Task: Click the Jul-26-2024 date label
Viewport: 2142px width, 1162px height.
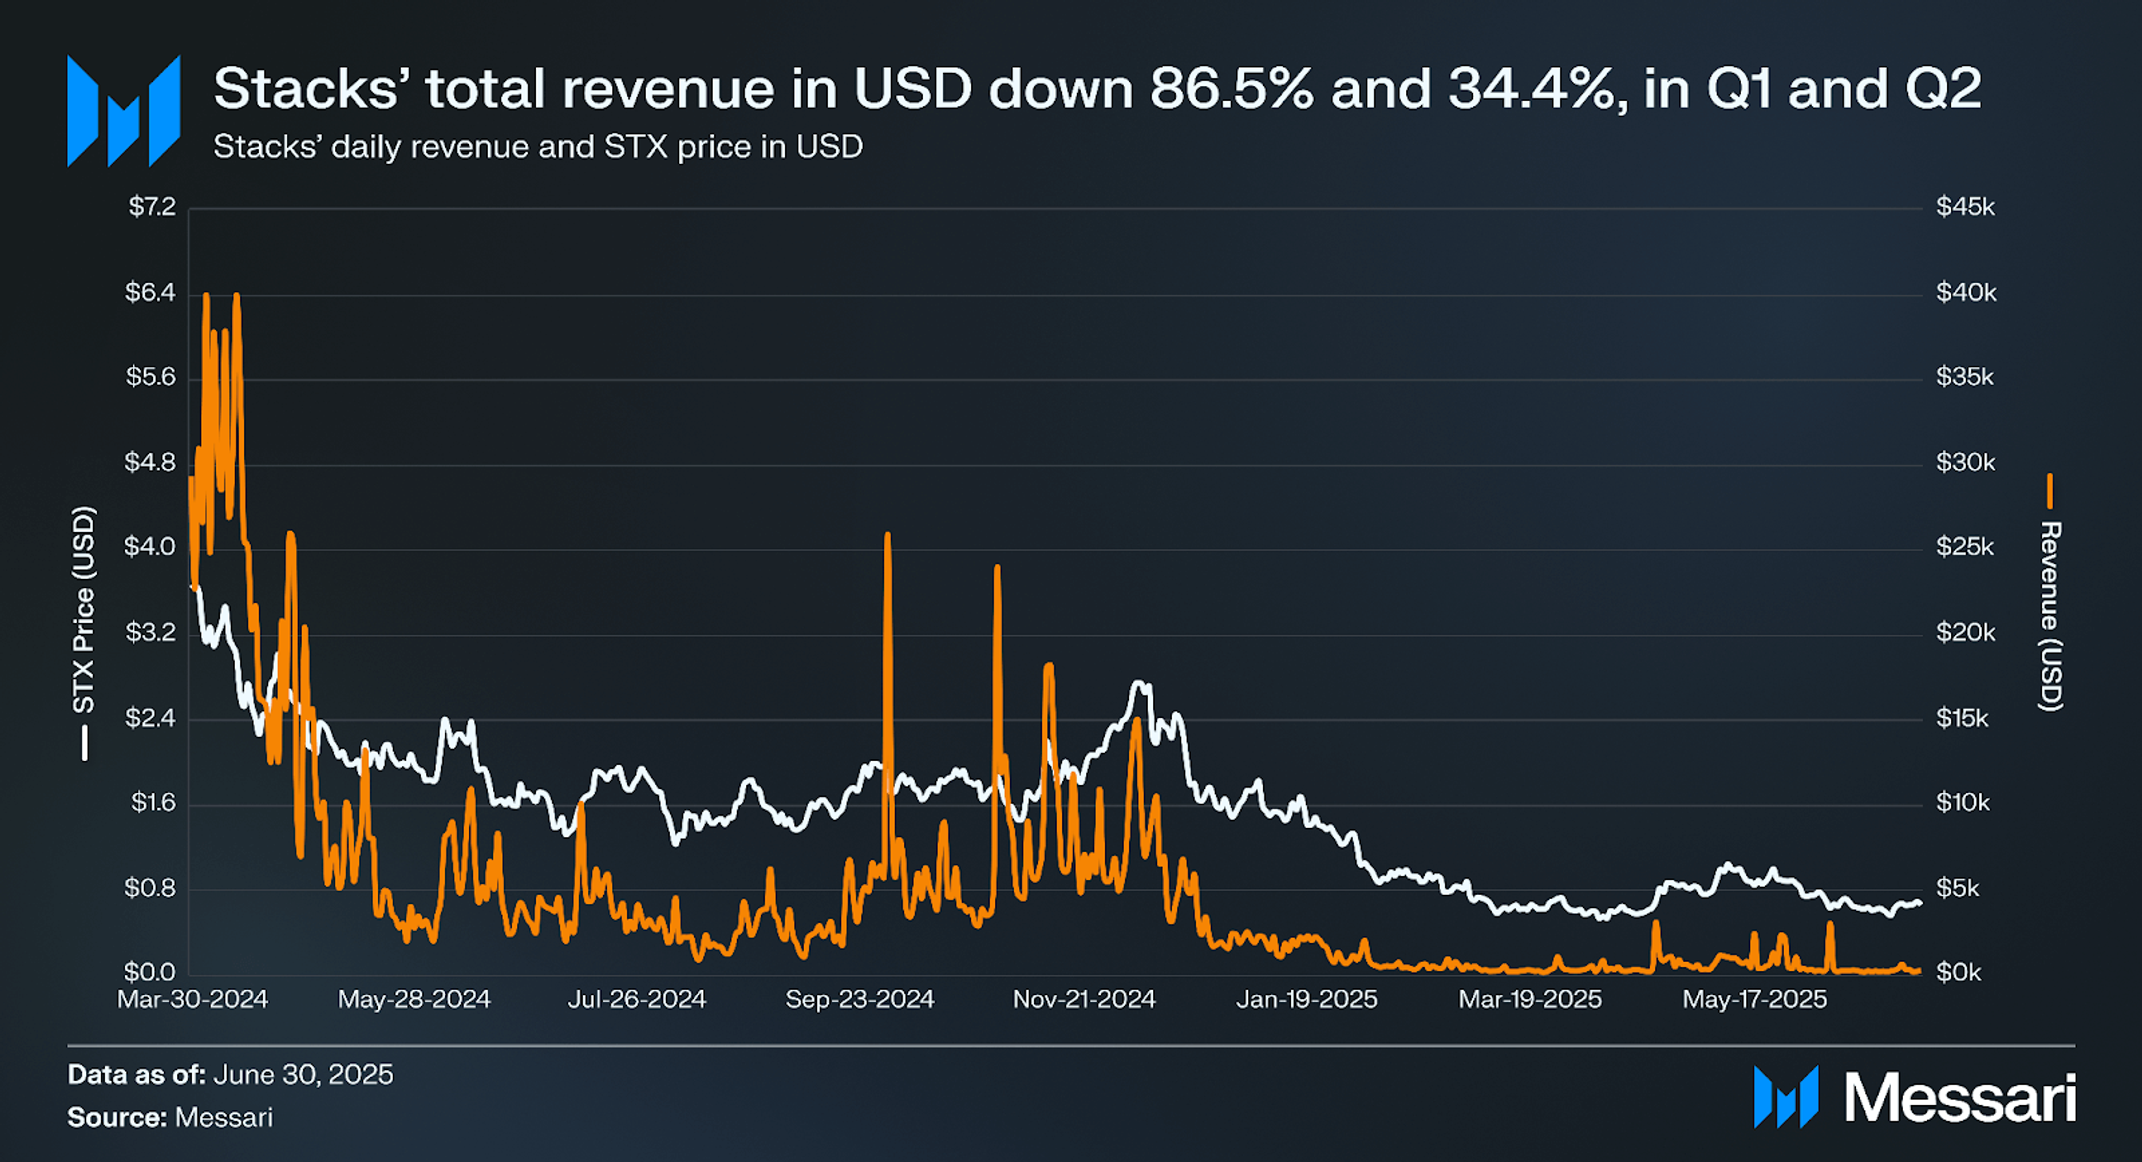Action: (x=637, y=999)
